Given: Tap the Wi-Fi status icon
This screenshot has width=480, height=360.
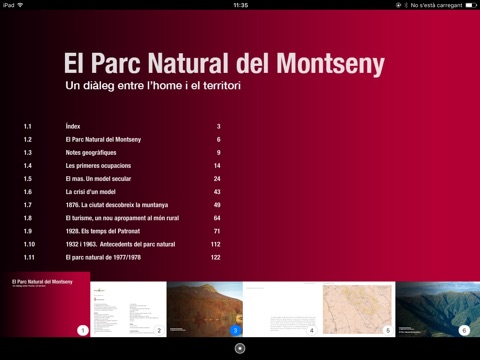Looking at the screenshot, I should [20, 5].
